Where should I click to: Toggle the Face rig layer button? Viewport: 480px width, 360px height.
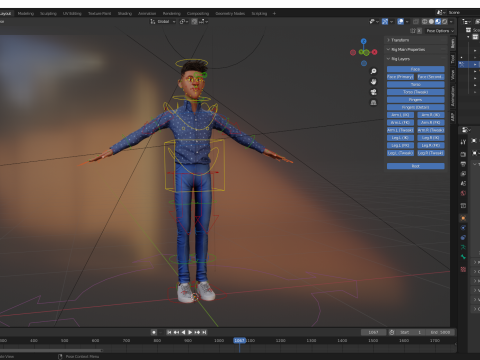[416, 69]
